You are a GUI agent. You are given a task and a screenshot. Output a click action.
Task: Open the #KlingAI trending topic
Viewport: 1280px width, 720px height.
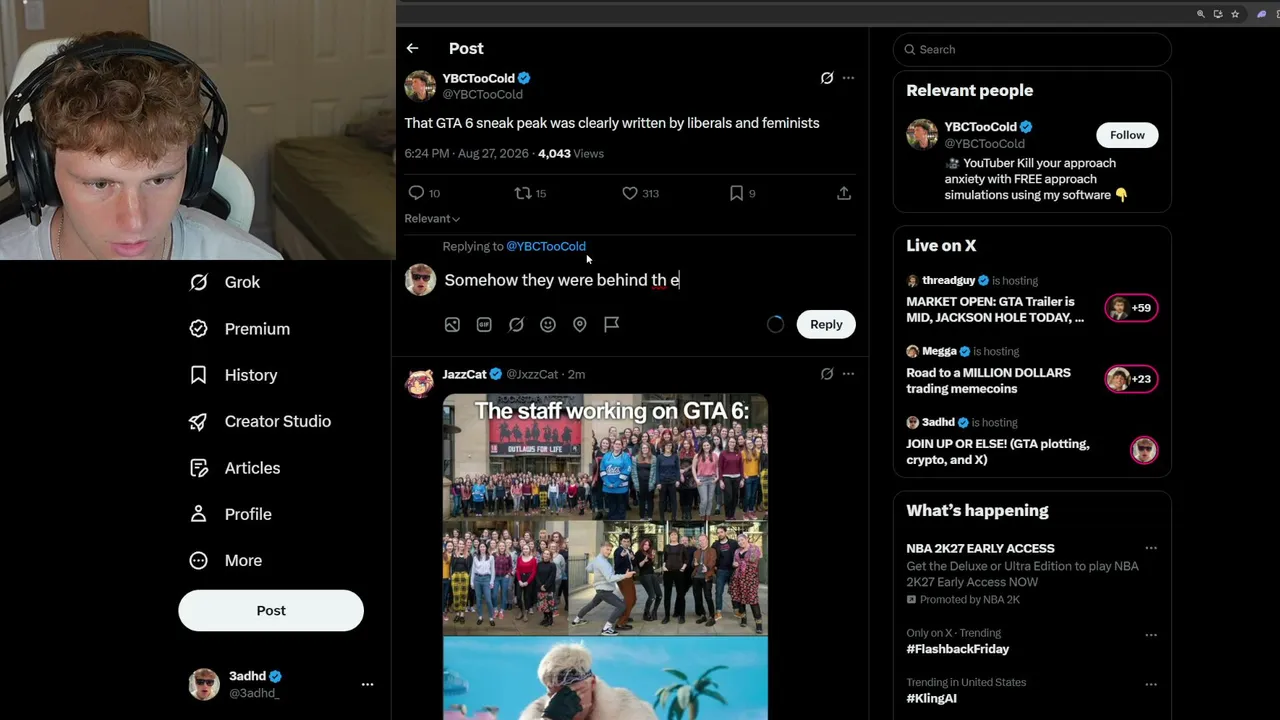pyautogui.click(x=931, y=698)
